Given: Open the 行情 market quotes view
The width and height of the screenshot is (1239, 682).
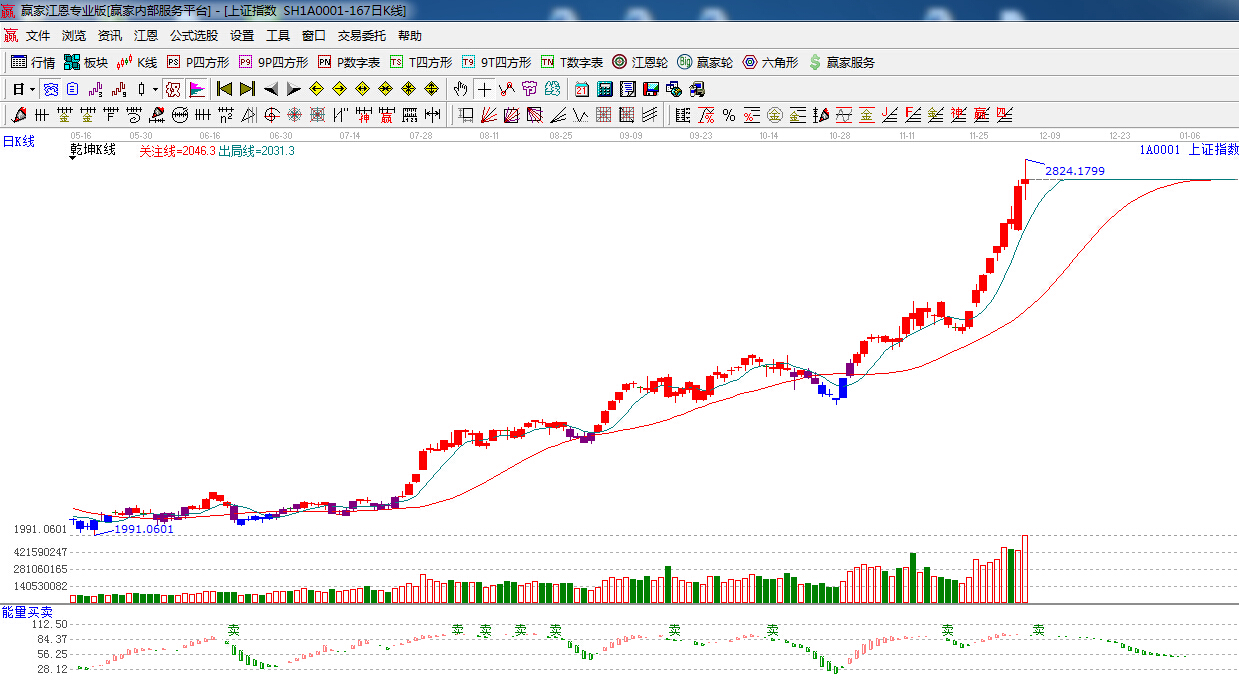Looking at the screenshot, I should tap(33, 62).
